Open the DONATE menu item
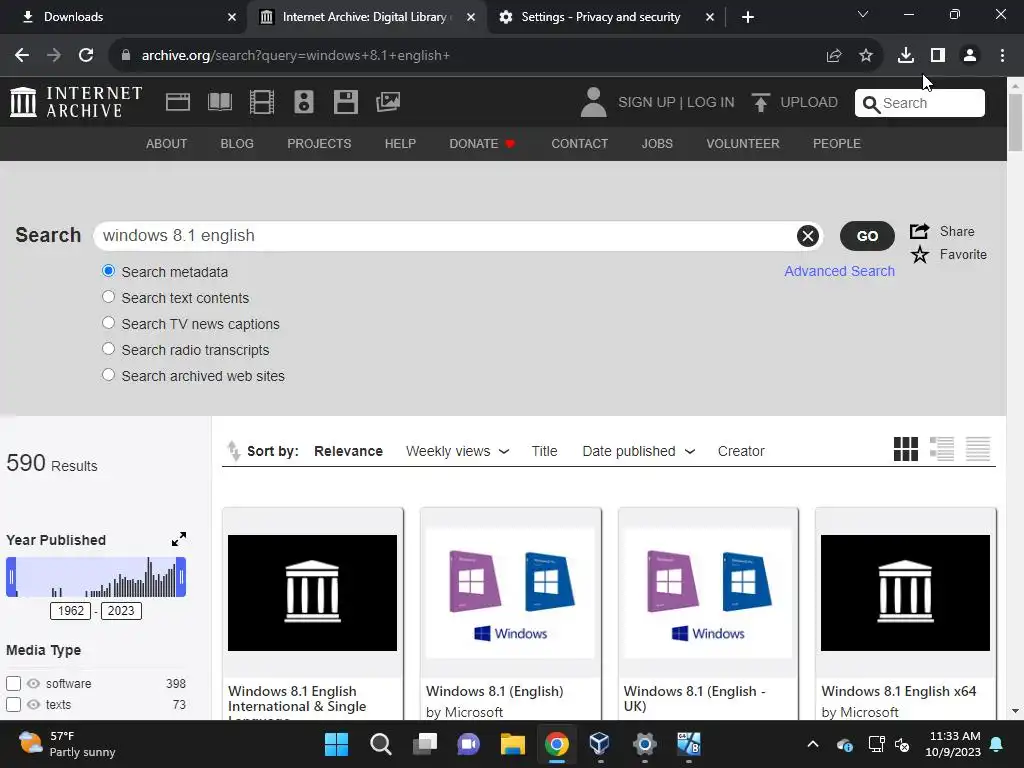The width and height of the screenshot is (1024, 768). coord(483,144)
